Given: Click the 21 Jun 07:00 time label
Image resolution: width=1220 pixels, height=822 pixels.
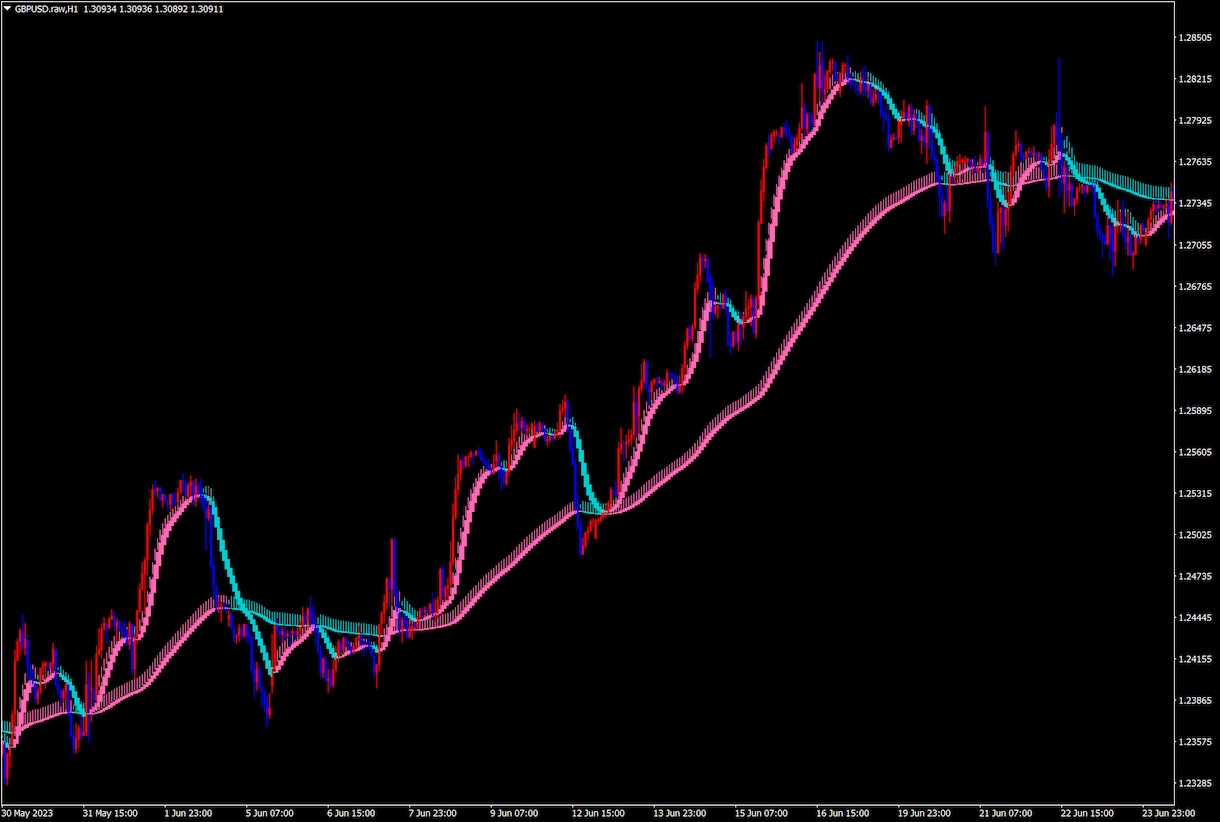Looking at the screenshot, I should [x=1005, y=813].
